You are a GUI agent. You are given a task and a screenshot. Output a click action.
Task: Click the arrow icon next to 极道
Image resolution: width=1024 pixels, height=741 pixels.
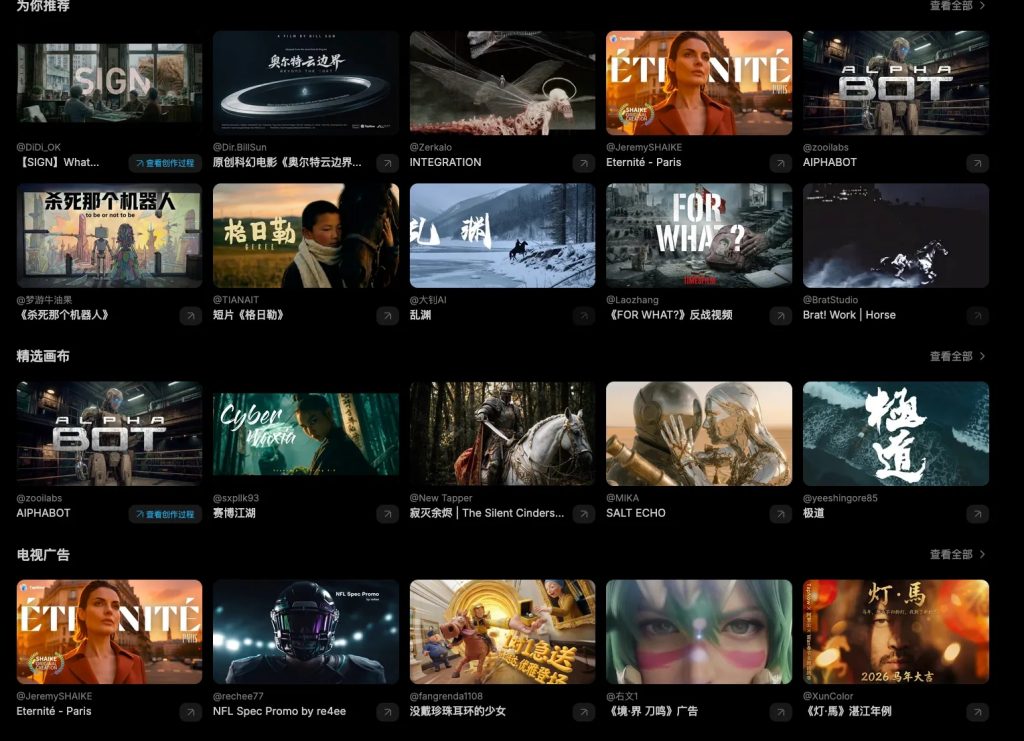coord(977,514)
